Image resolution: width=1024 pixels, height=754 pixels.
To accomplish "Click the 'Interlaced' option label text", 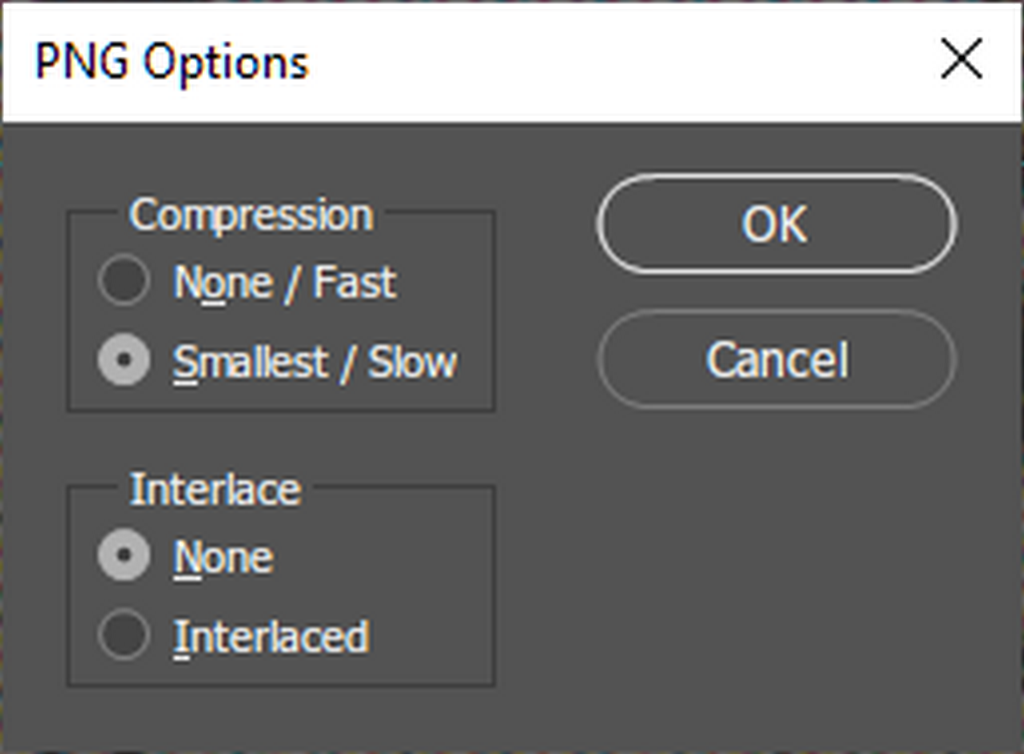I will point(271,637).
